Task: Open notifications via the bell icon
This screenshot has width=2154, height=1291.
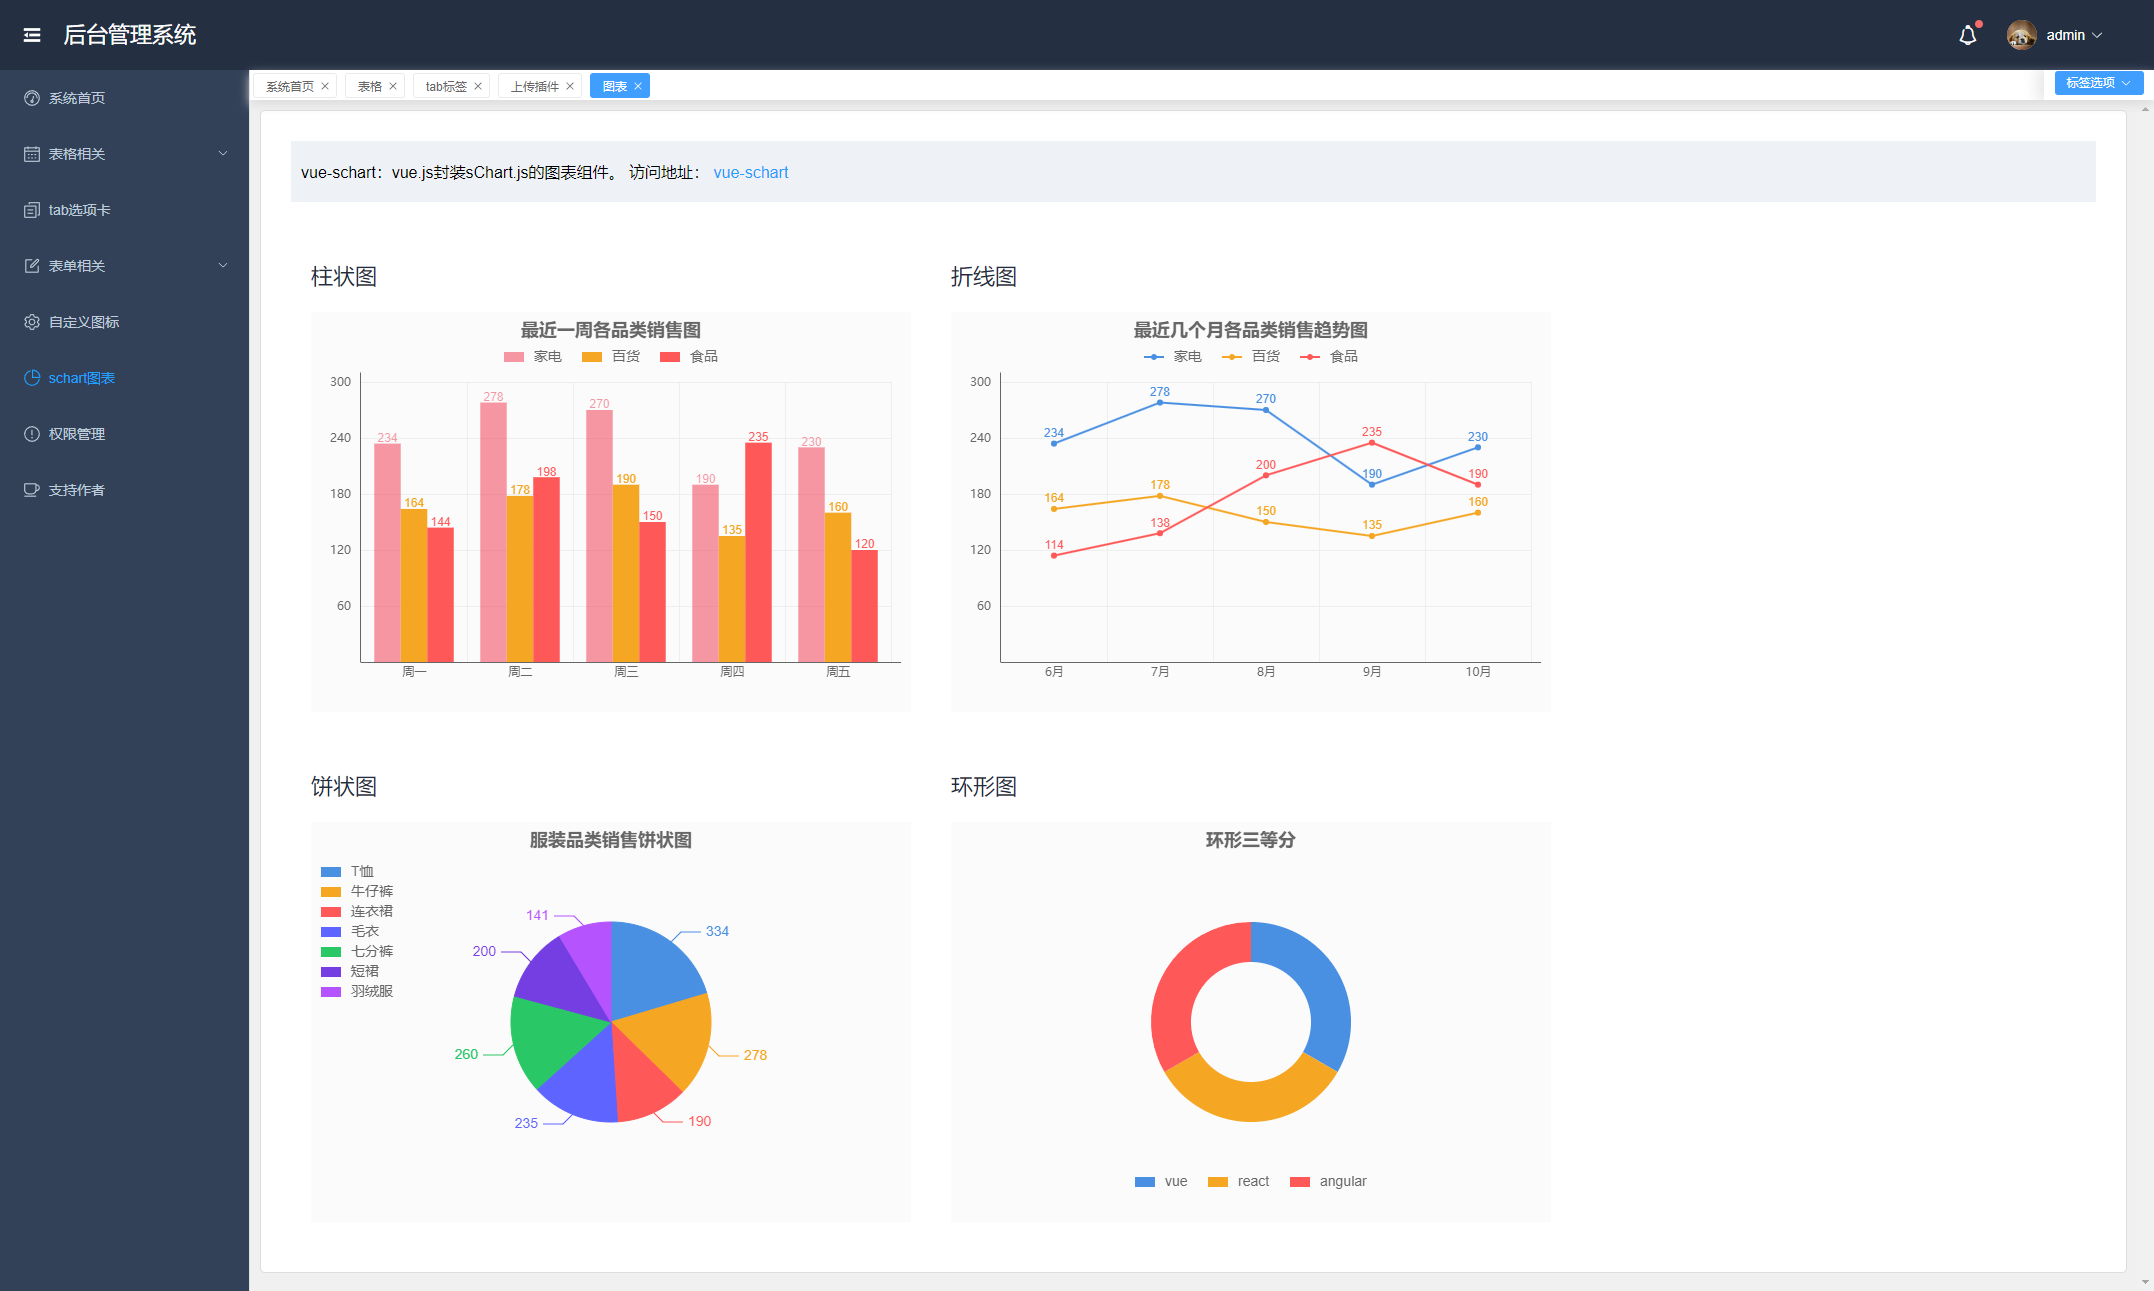Action: (1967, 35)
